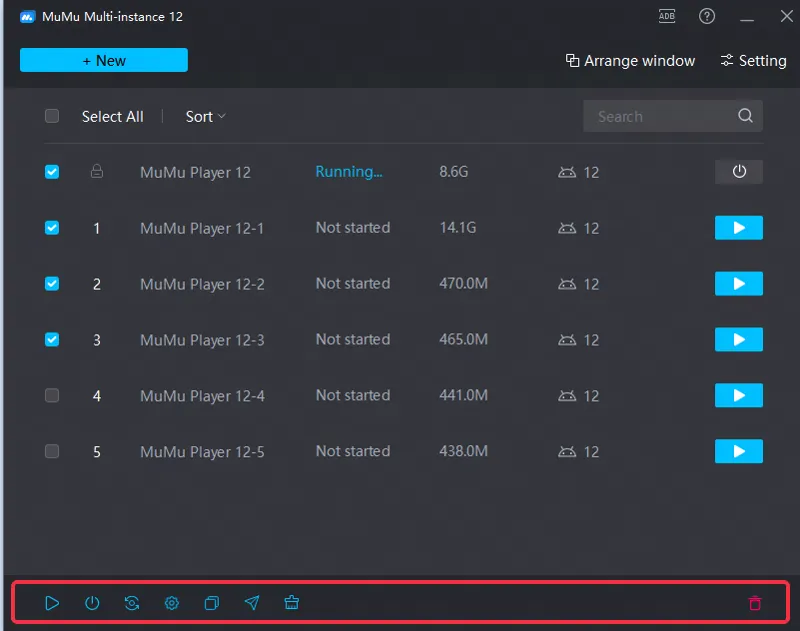Click the paper plane send icon
800x631 pixels.
coord(252,603)
